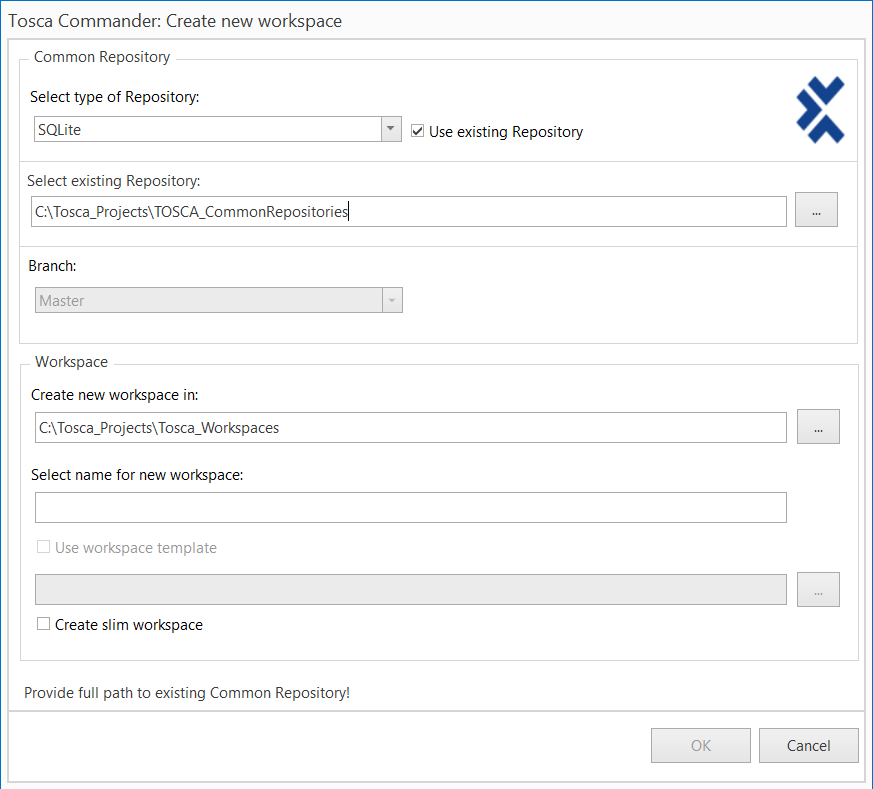Click the 'Select existing Repository:' label

pos(114,181)
